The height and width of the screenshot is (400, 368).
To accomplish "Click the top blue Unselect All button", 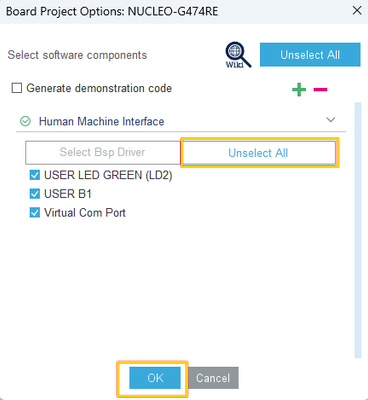I will click(x=310, y=55).
